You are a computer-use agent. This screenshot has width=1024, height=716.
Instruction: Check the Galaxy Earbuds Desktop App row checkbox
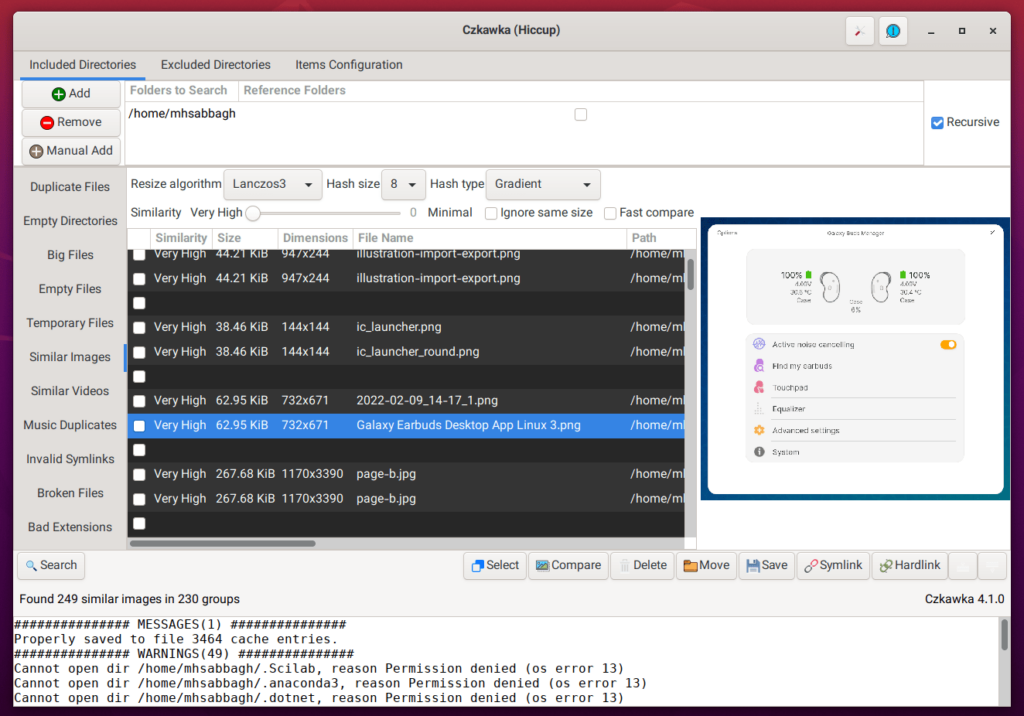pyautogui.click(x=139, y=426)
